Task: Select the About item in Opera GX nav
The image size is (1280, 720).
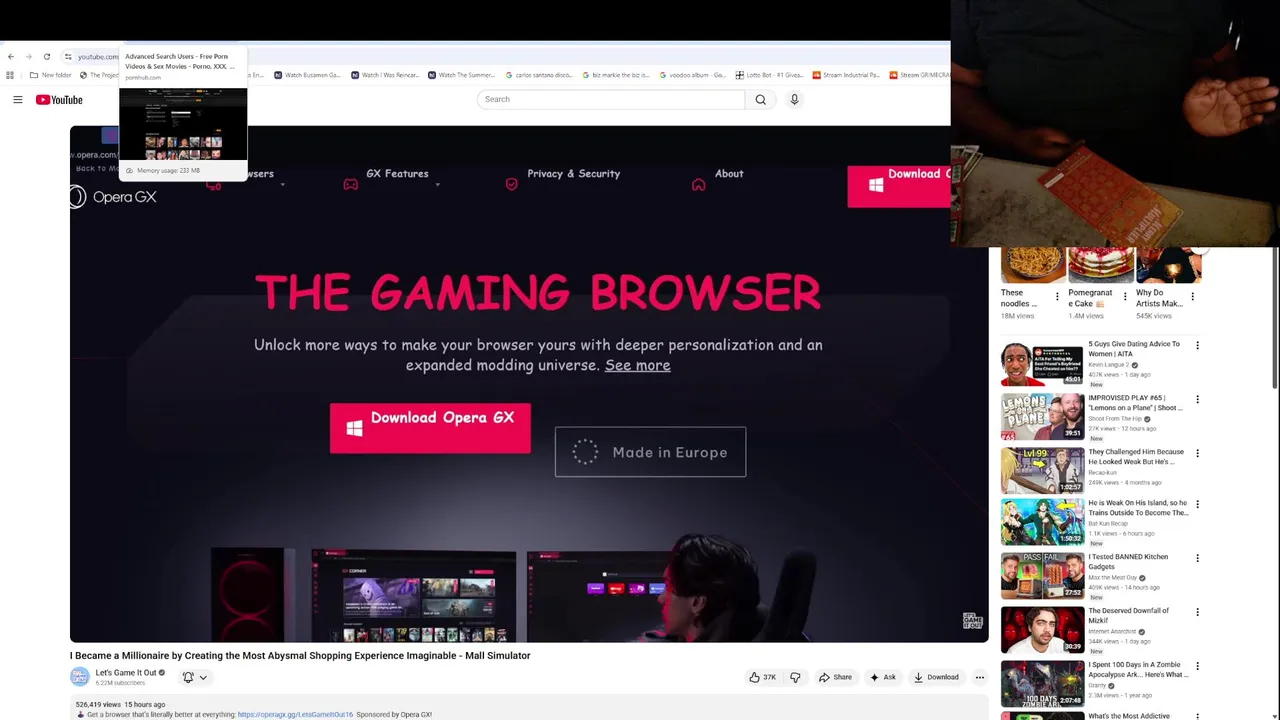Action: (729, 174)
